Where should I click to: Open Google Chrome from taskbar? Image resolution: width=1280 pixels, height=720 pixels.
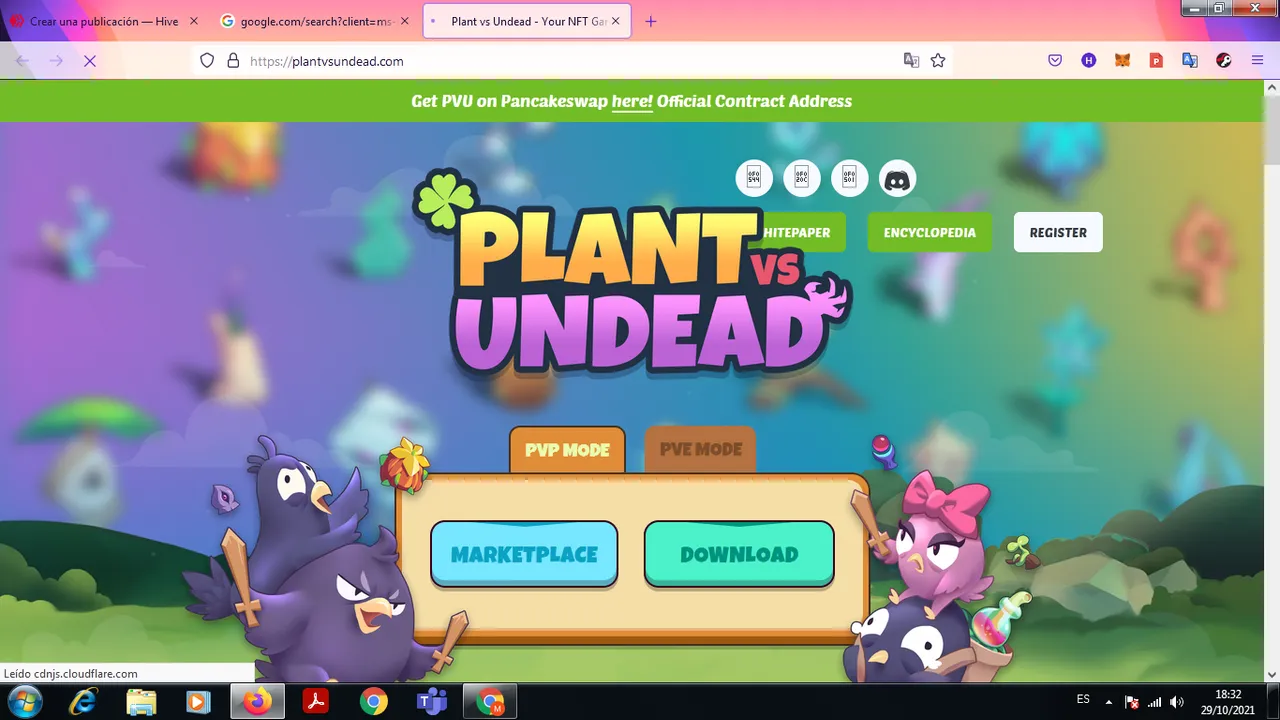(374, 702)
